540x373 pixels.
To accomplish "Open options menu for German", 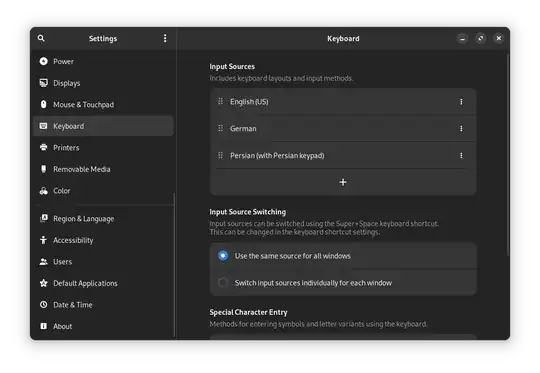I will pos(461,128).
